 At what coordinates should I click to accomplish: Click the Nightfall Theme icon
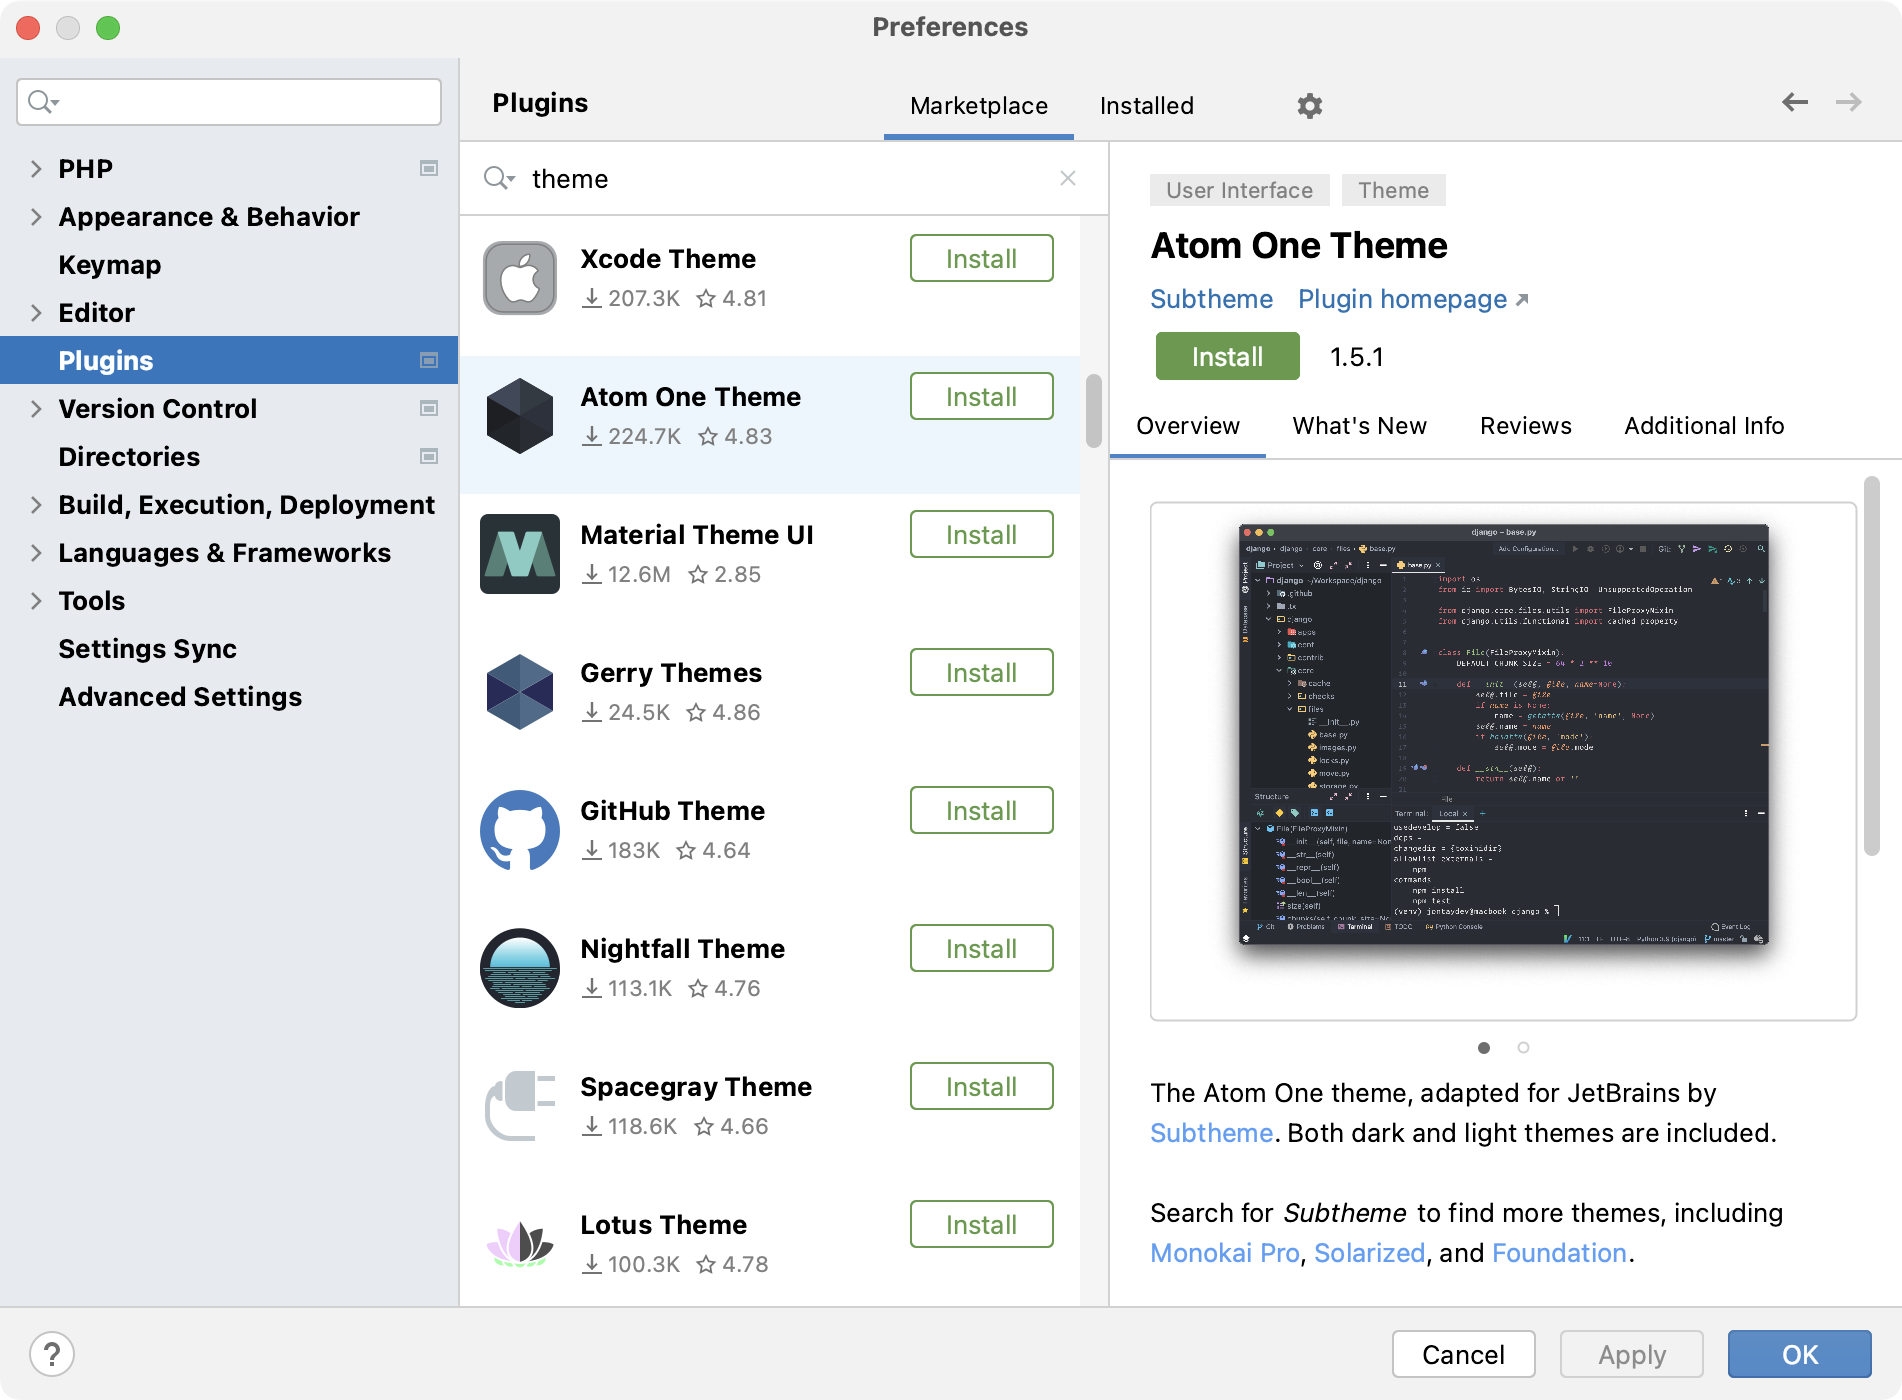(519, 968)
